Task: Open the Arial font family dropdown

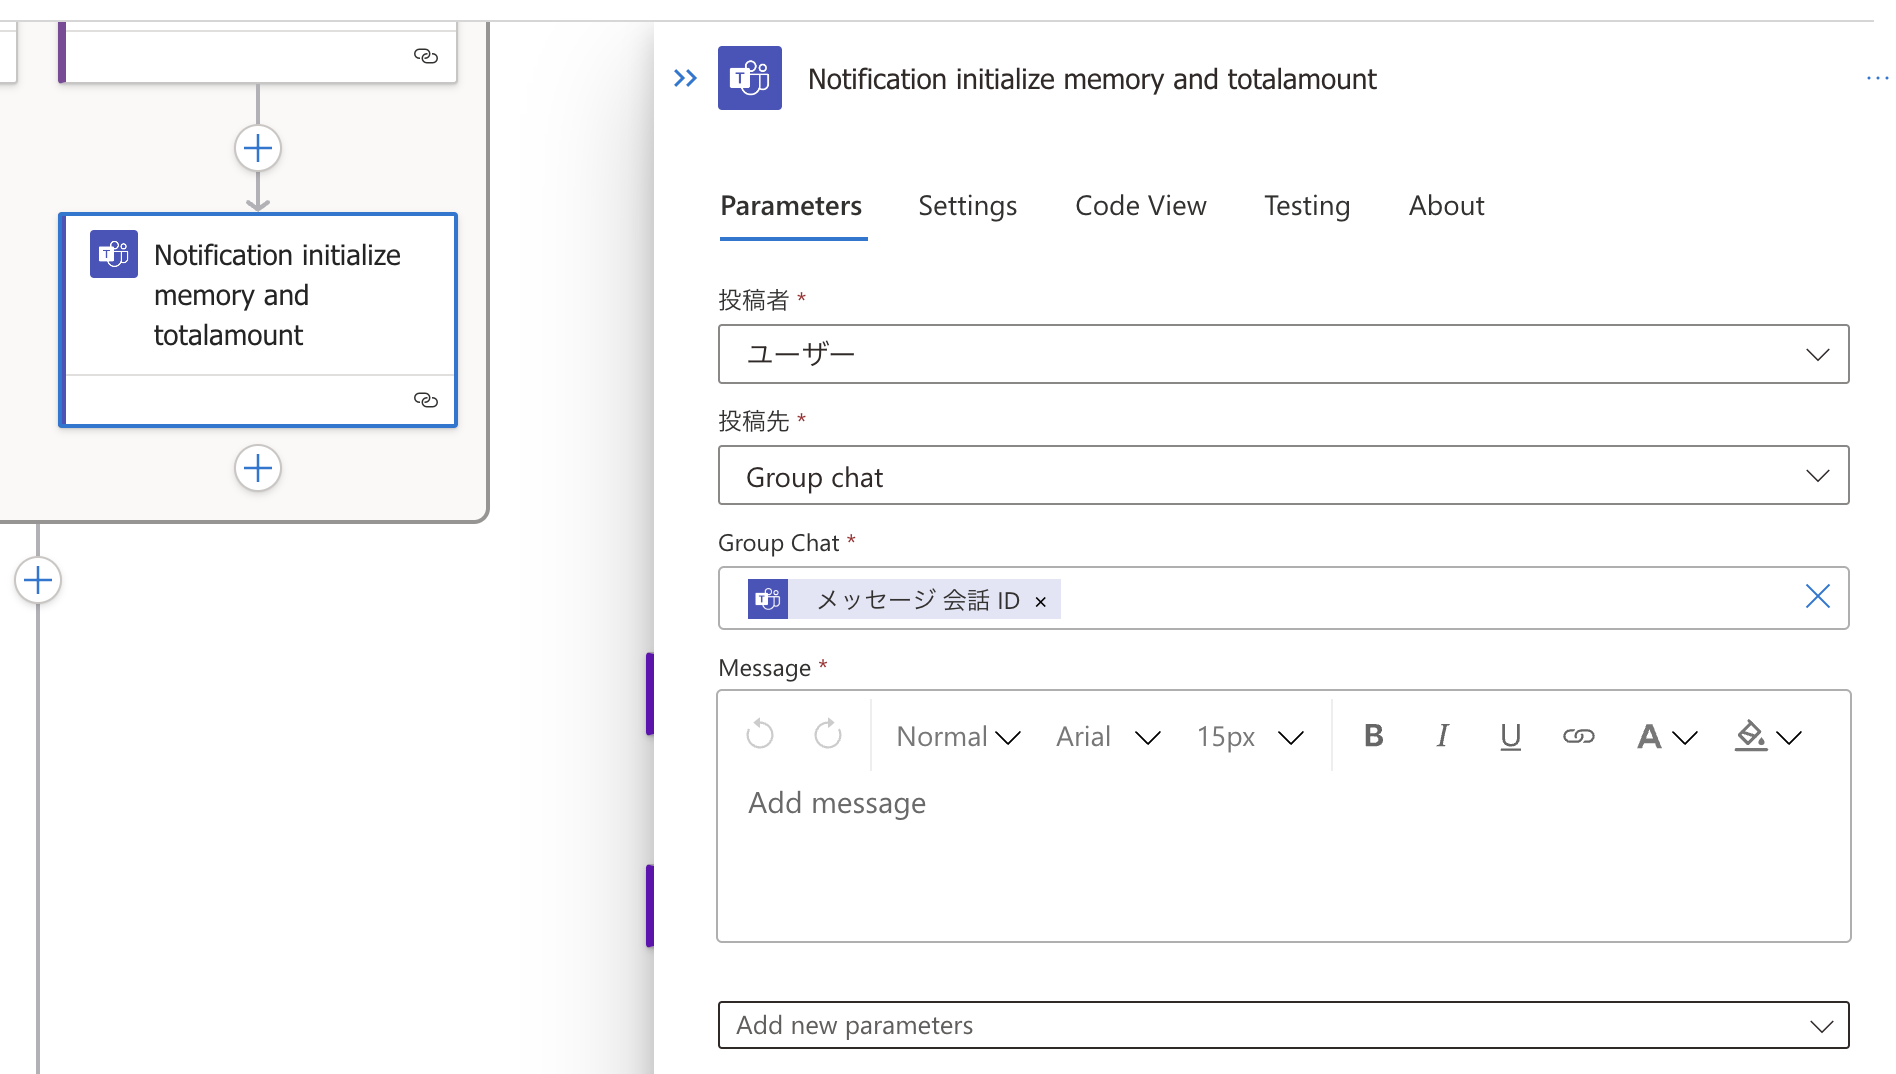Action: pyautogui.click(x=1107, y=736)
